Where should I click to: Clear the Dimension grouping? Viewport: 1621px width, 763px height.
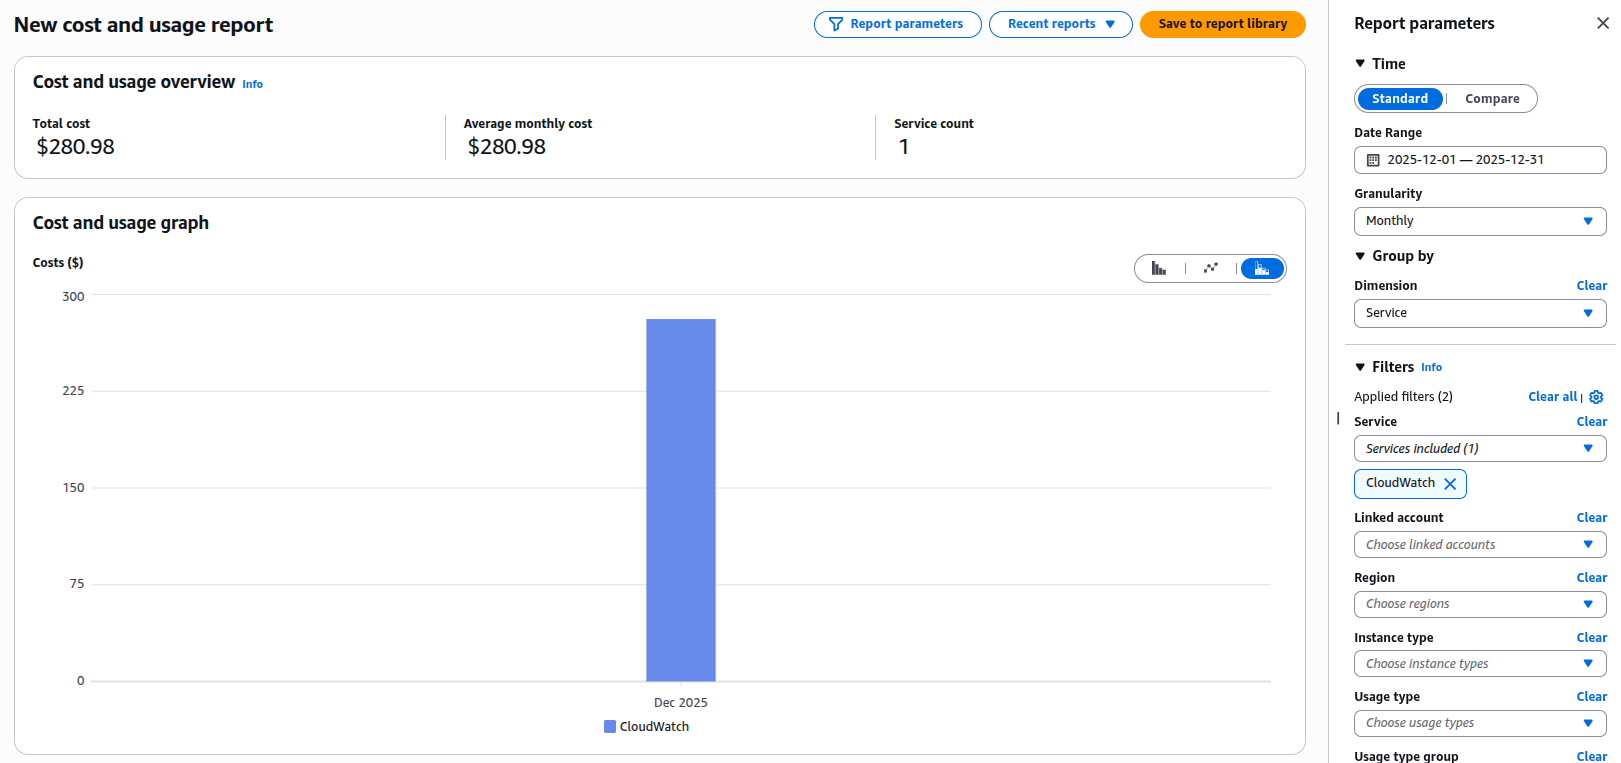click(x=1591, y=286)
